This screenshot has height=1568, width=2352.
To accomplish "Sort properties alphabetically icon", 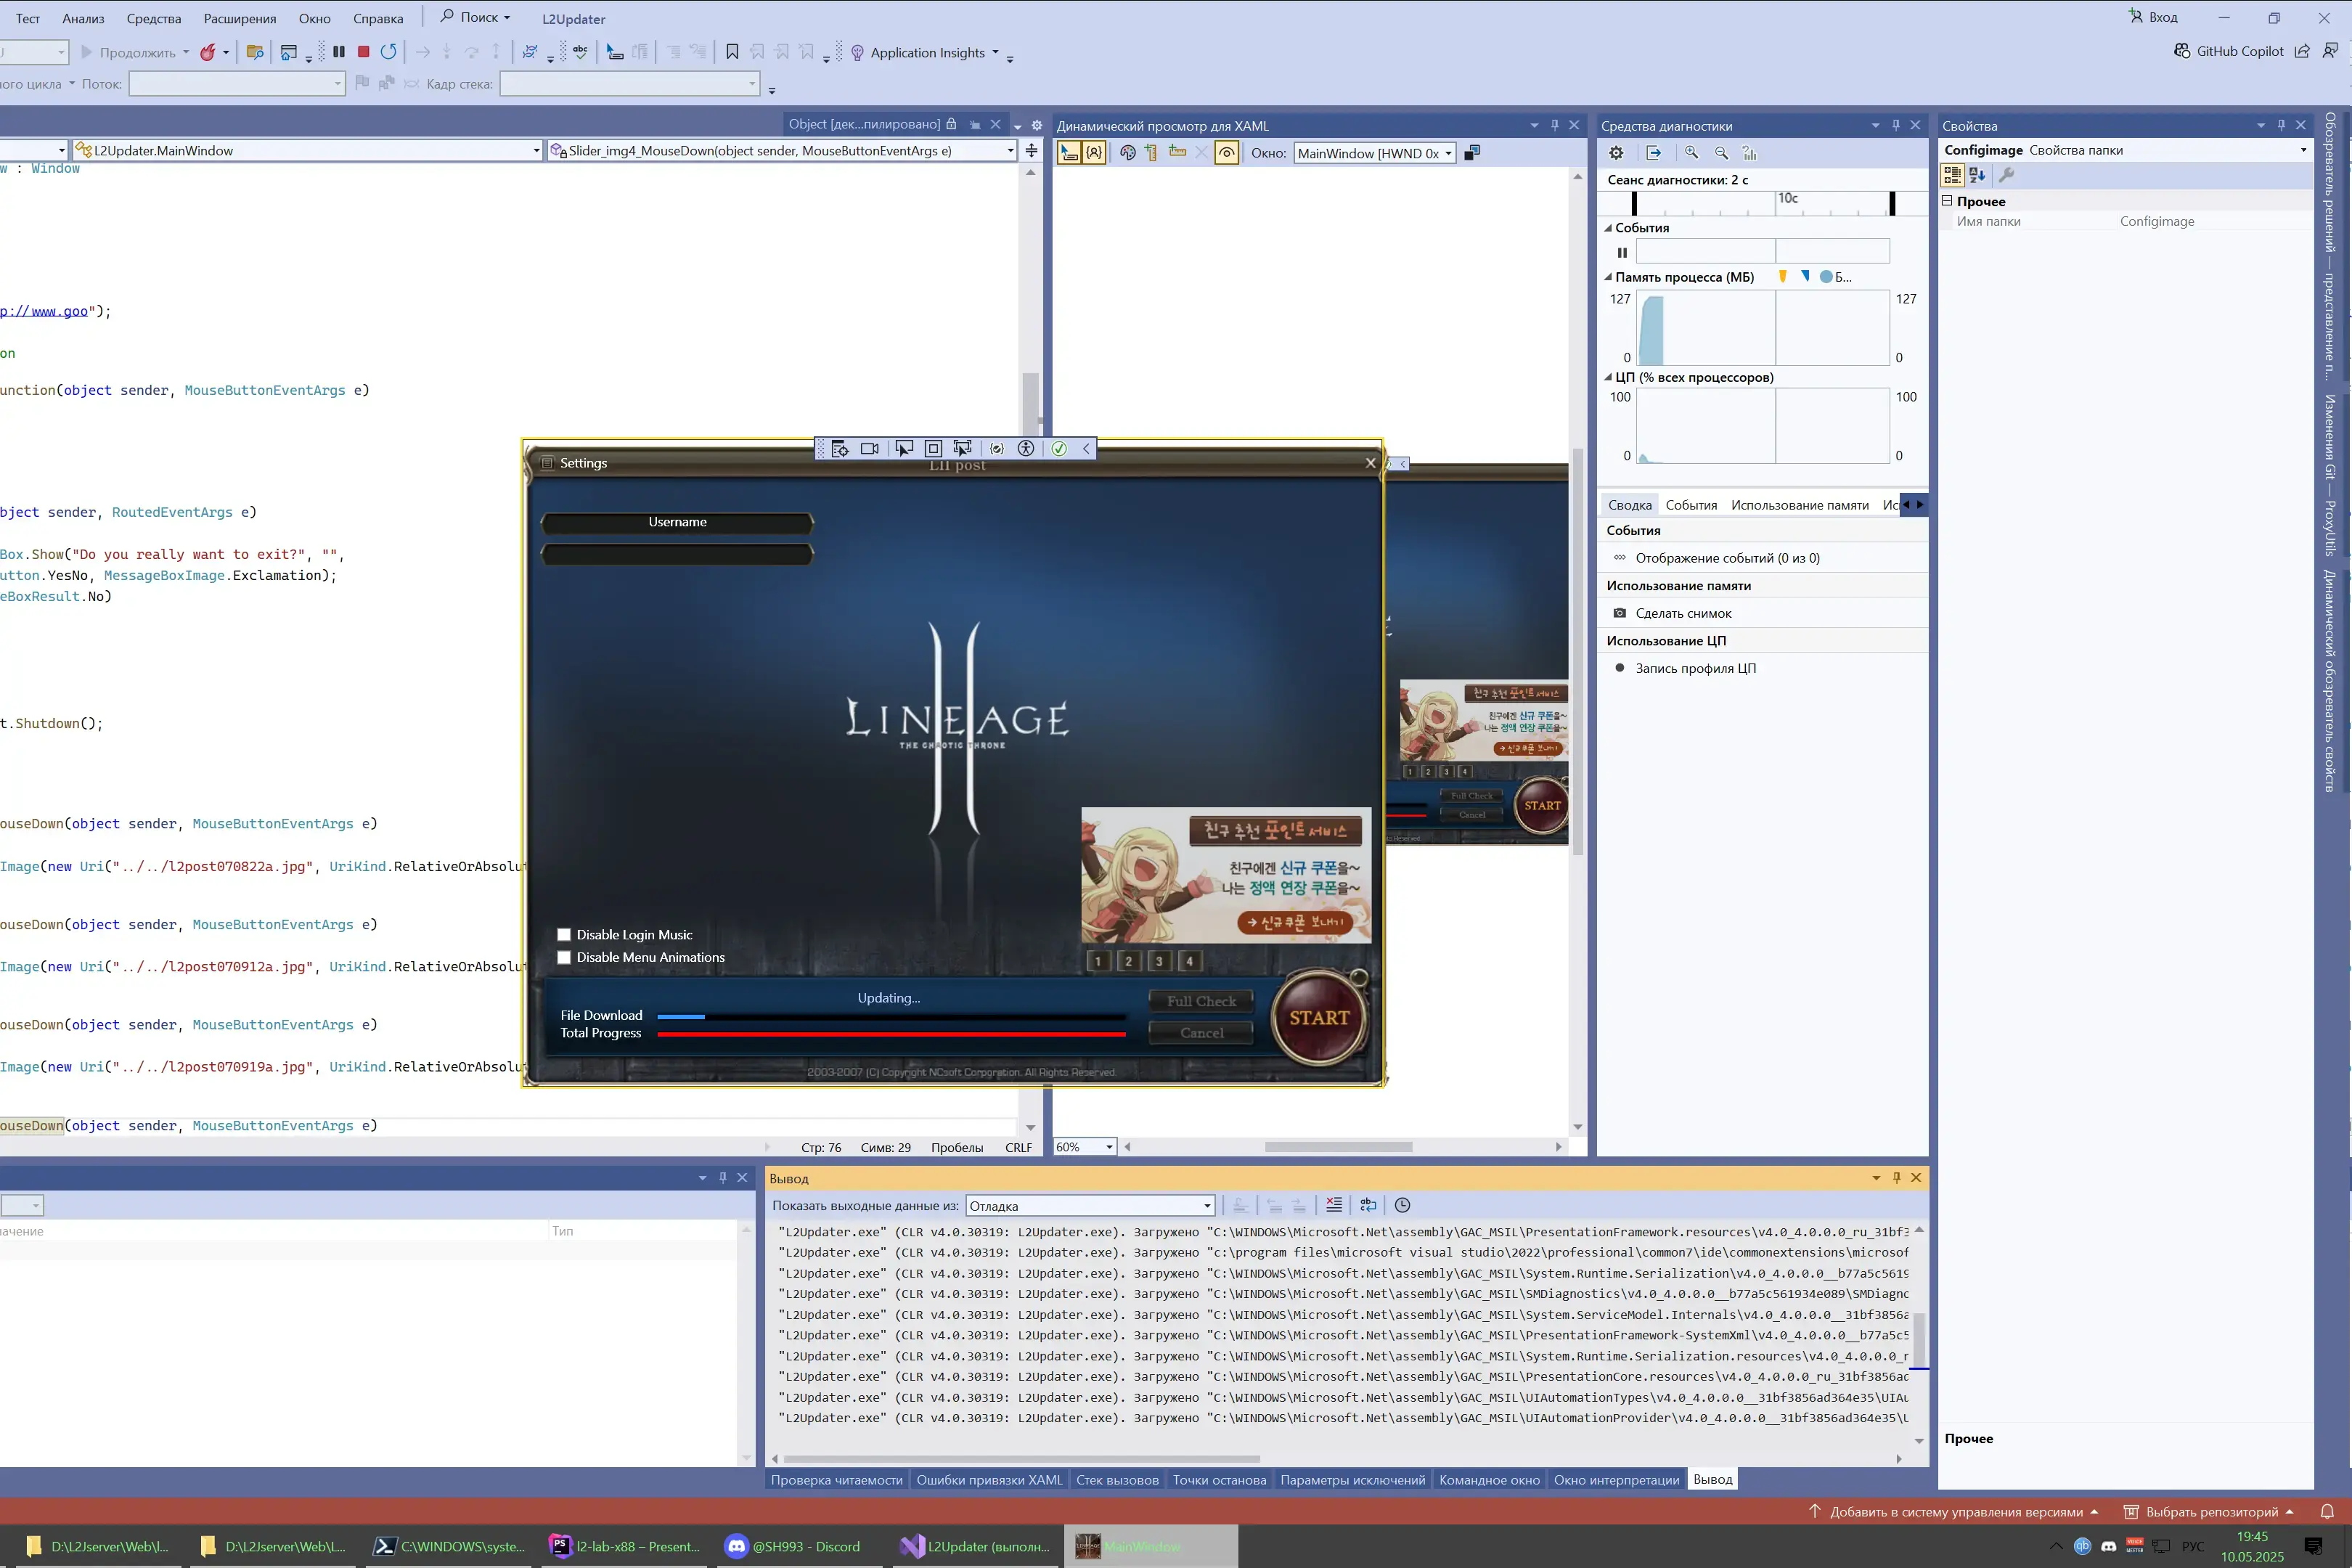I will 1977,175.
